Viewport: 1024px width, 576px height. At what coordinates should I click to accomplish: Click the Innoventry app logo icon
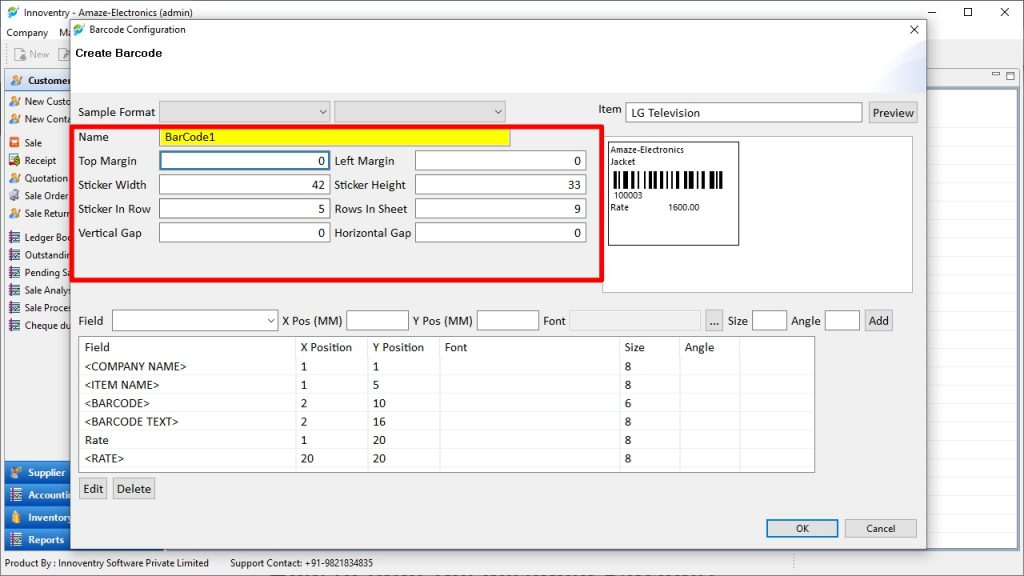click(x=12, y=12)
